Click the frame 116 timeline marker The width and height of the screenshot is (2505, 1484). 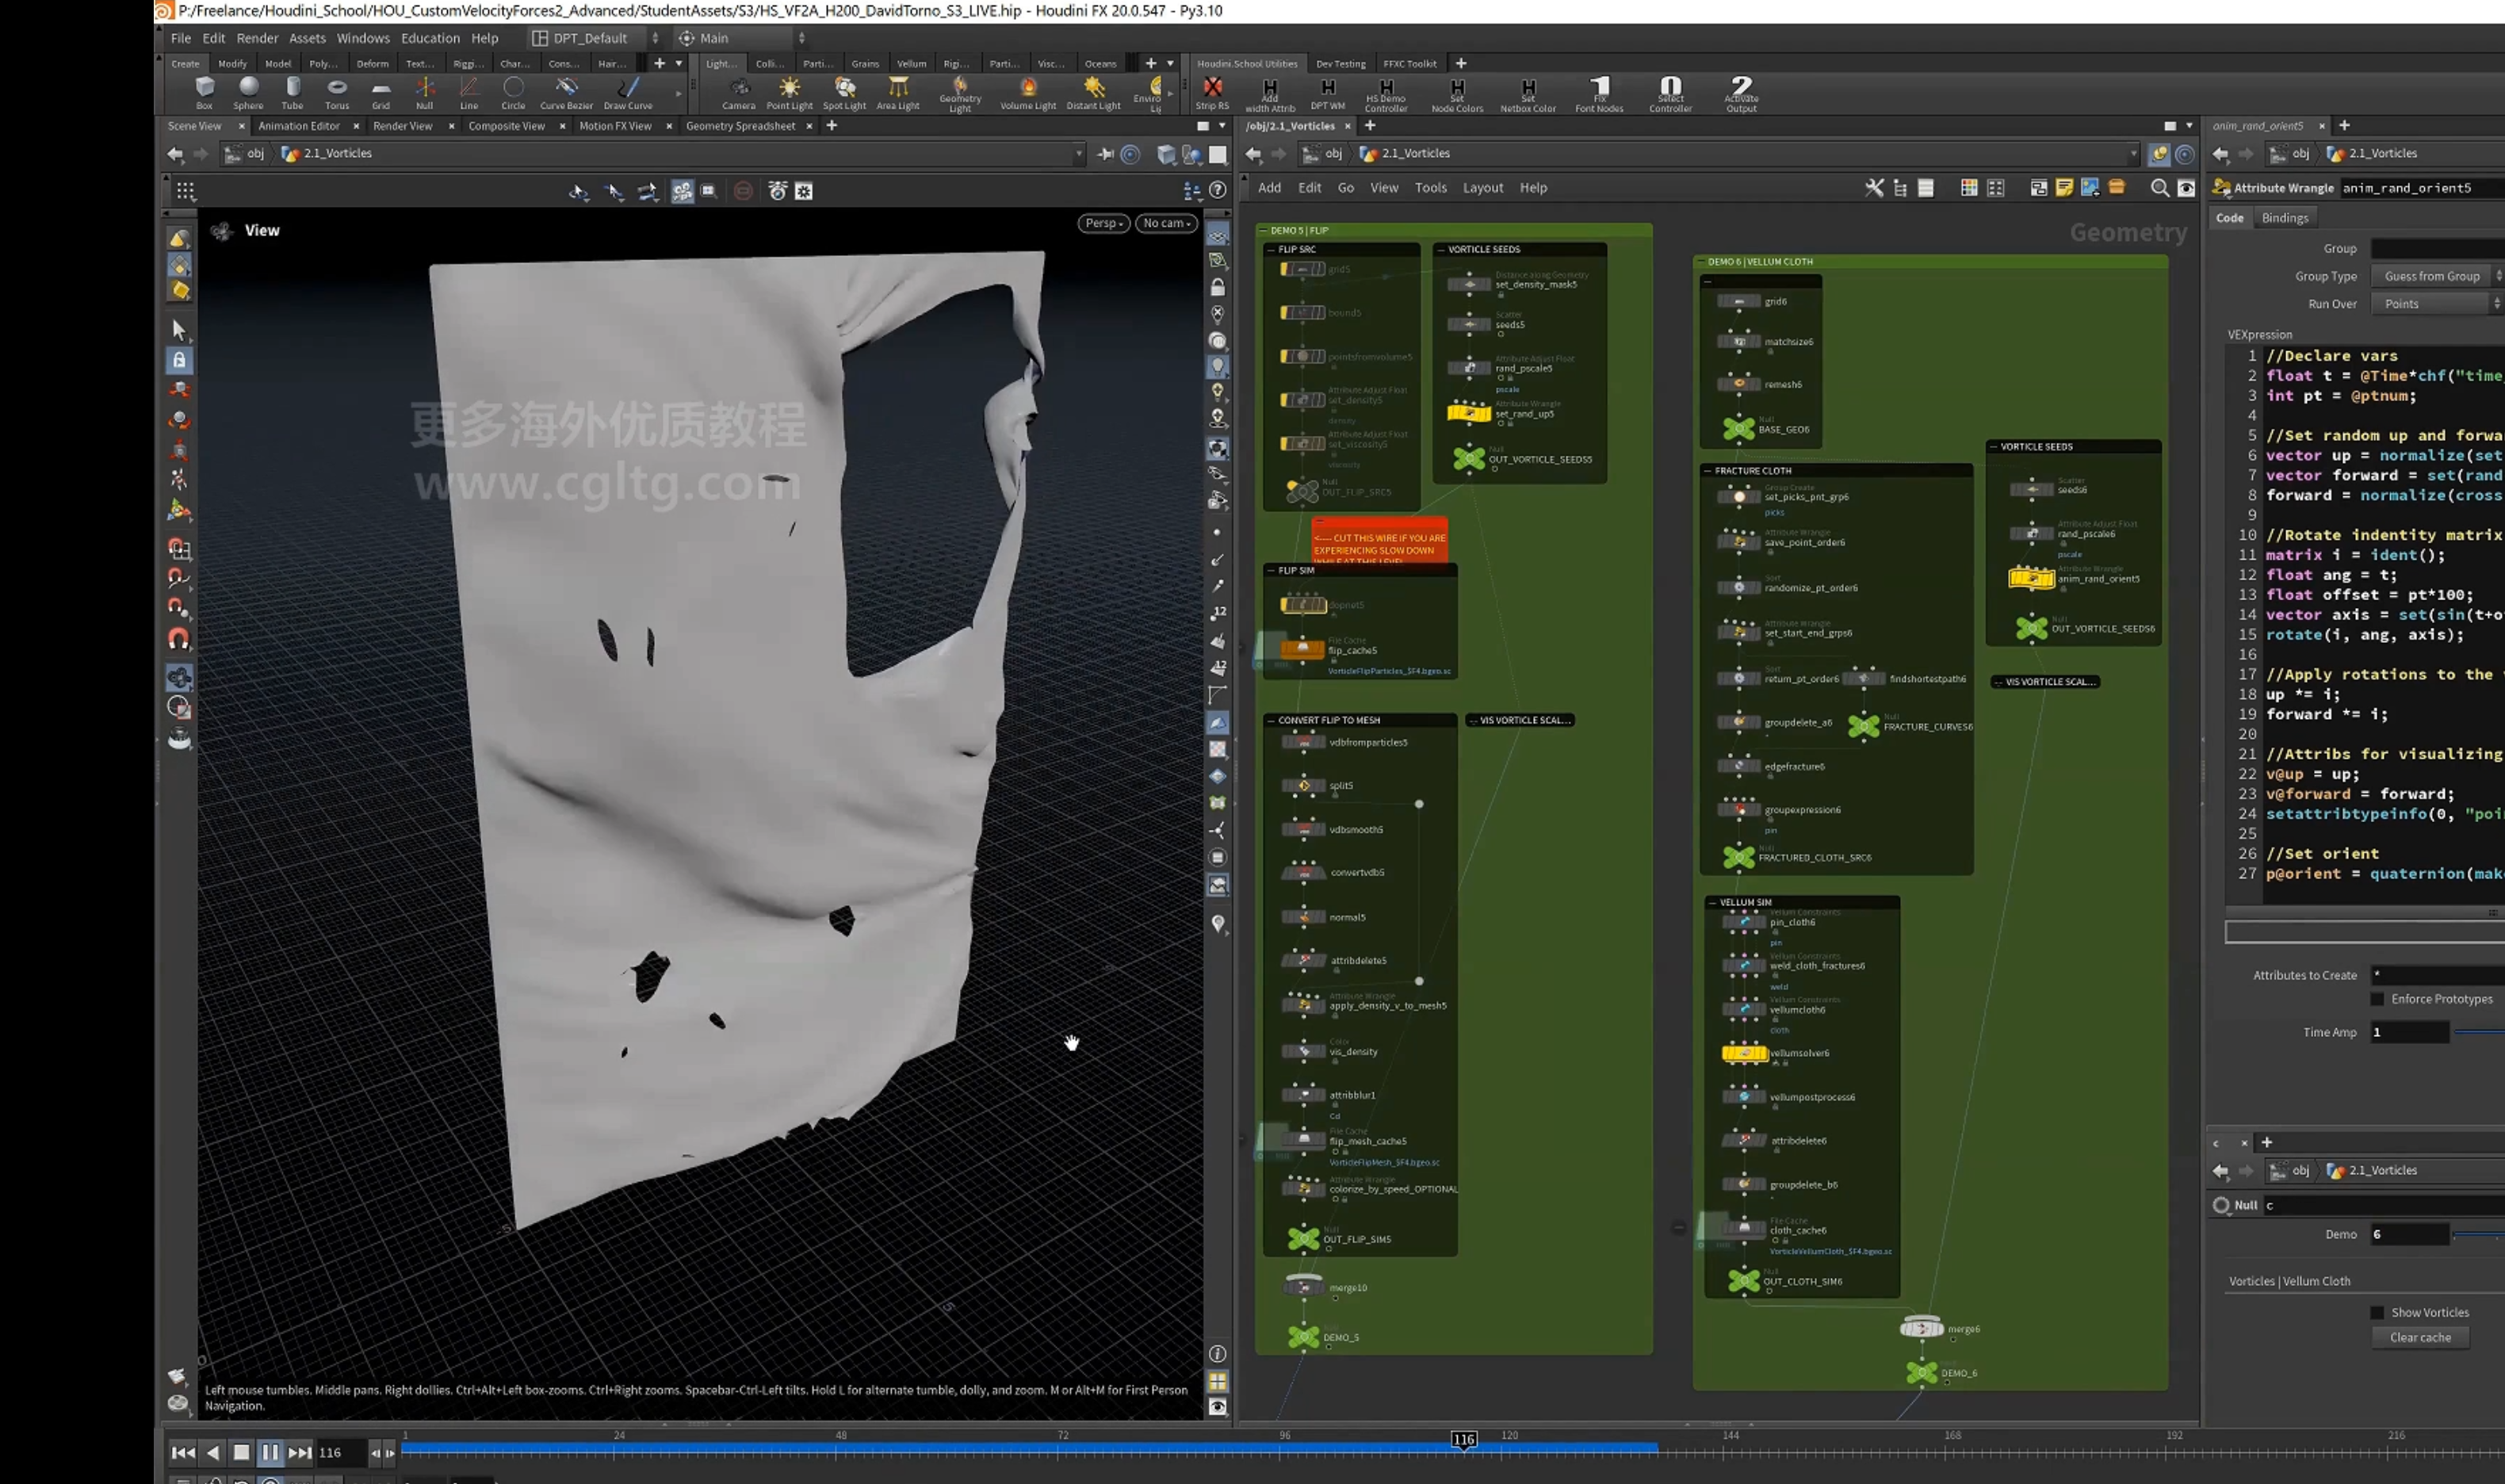pyautogui.click(x=1464, y=1439)
